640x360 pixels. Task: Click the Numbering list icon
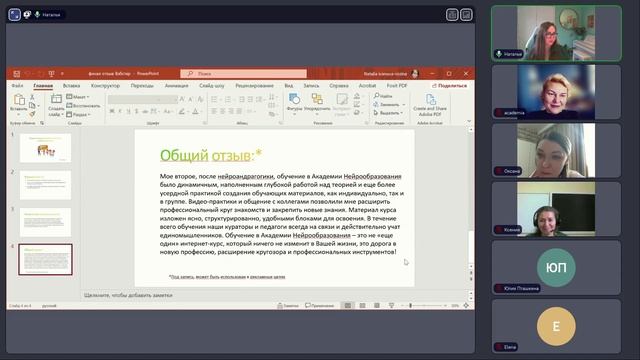228,99
